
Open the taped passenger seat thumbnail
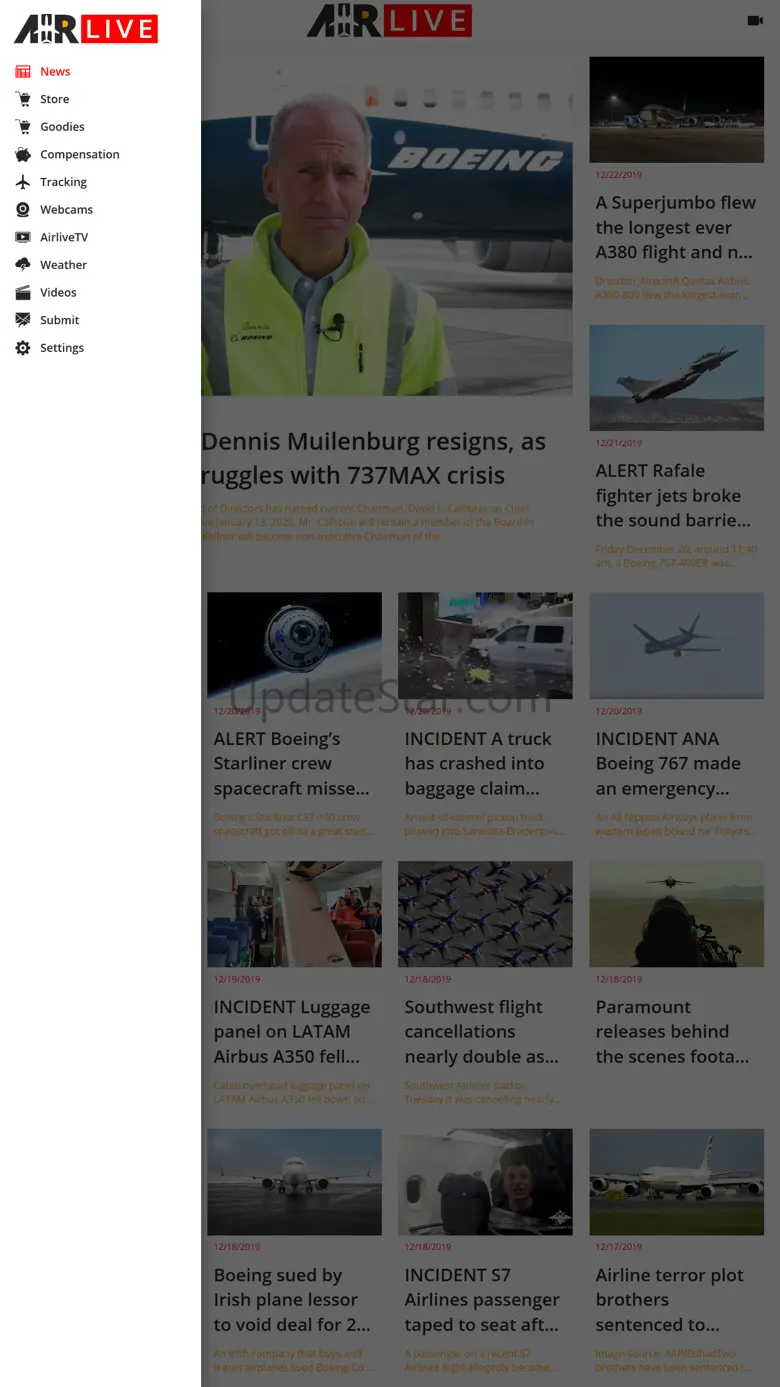[x=485, y=1182]
